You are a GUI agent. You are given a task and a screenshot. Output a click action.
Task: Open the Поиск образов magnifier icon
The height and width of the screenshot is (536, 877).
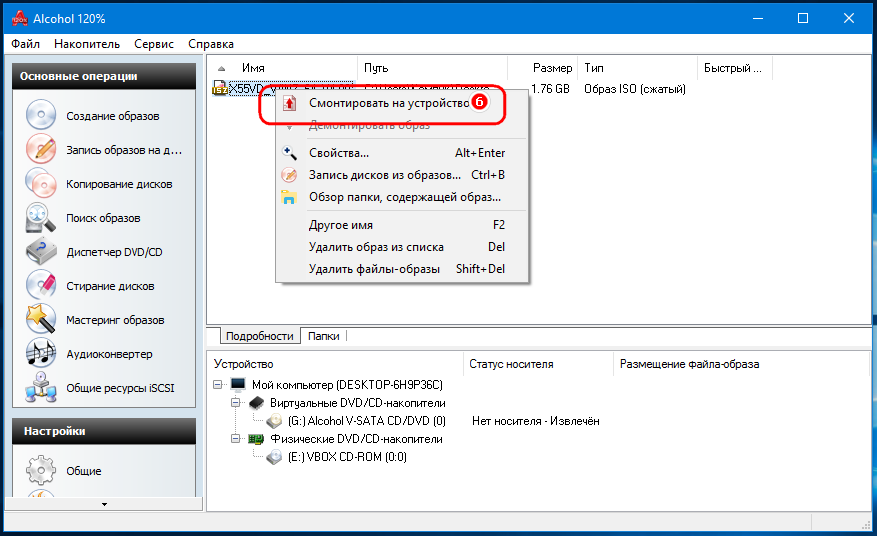pyautogui.click(x=41, y=218)
